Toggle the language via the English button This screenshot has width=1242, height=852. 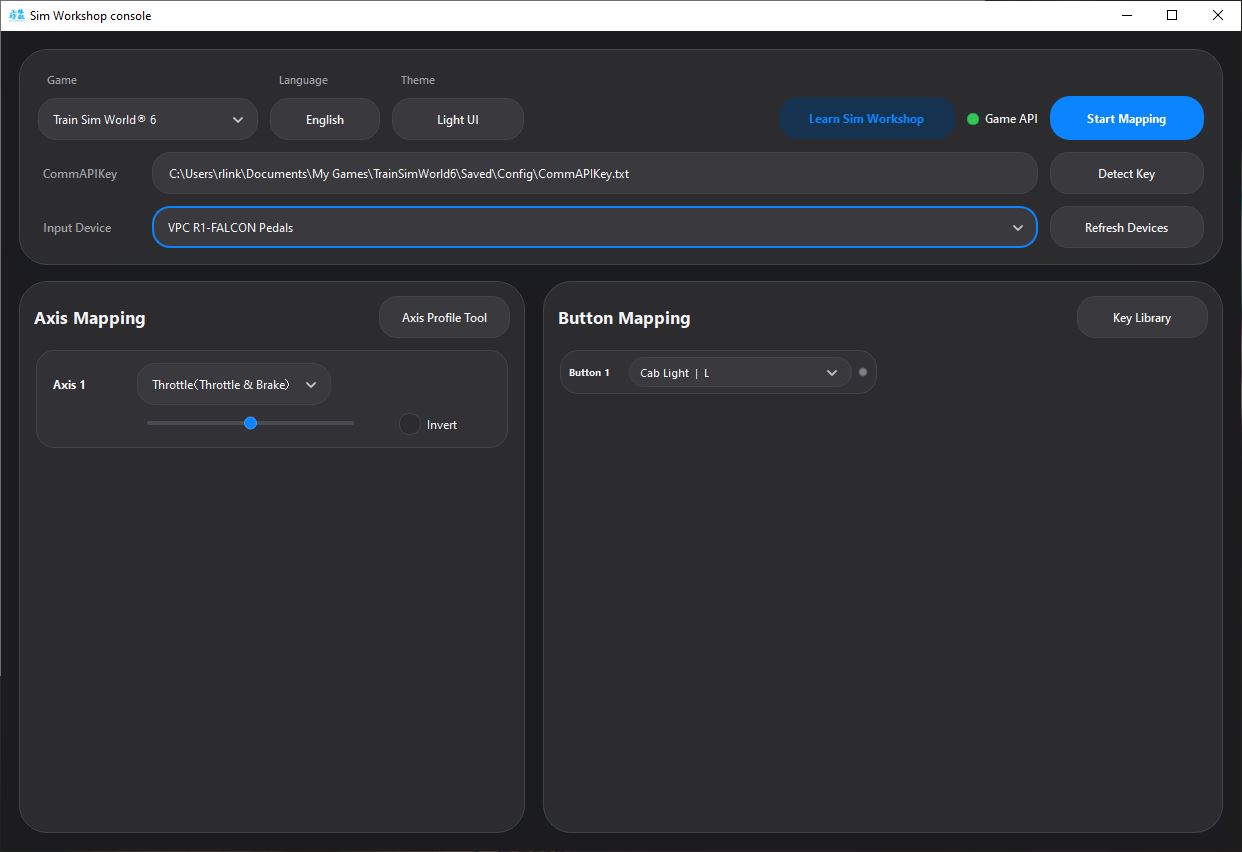tap(324, 119)
